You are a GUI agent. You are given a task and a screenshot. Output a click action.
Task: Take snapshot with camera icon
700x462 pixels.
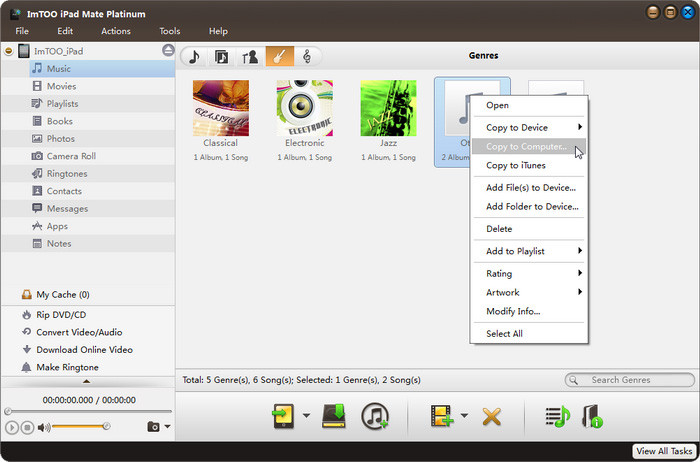[x=153, y=427]
